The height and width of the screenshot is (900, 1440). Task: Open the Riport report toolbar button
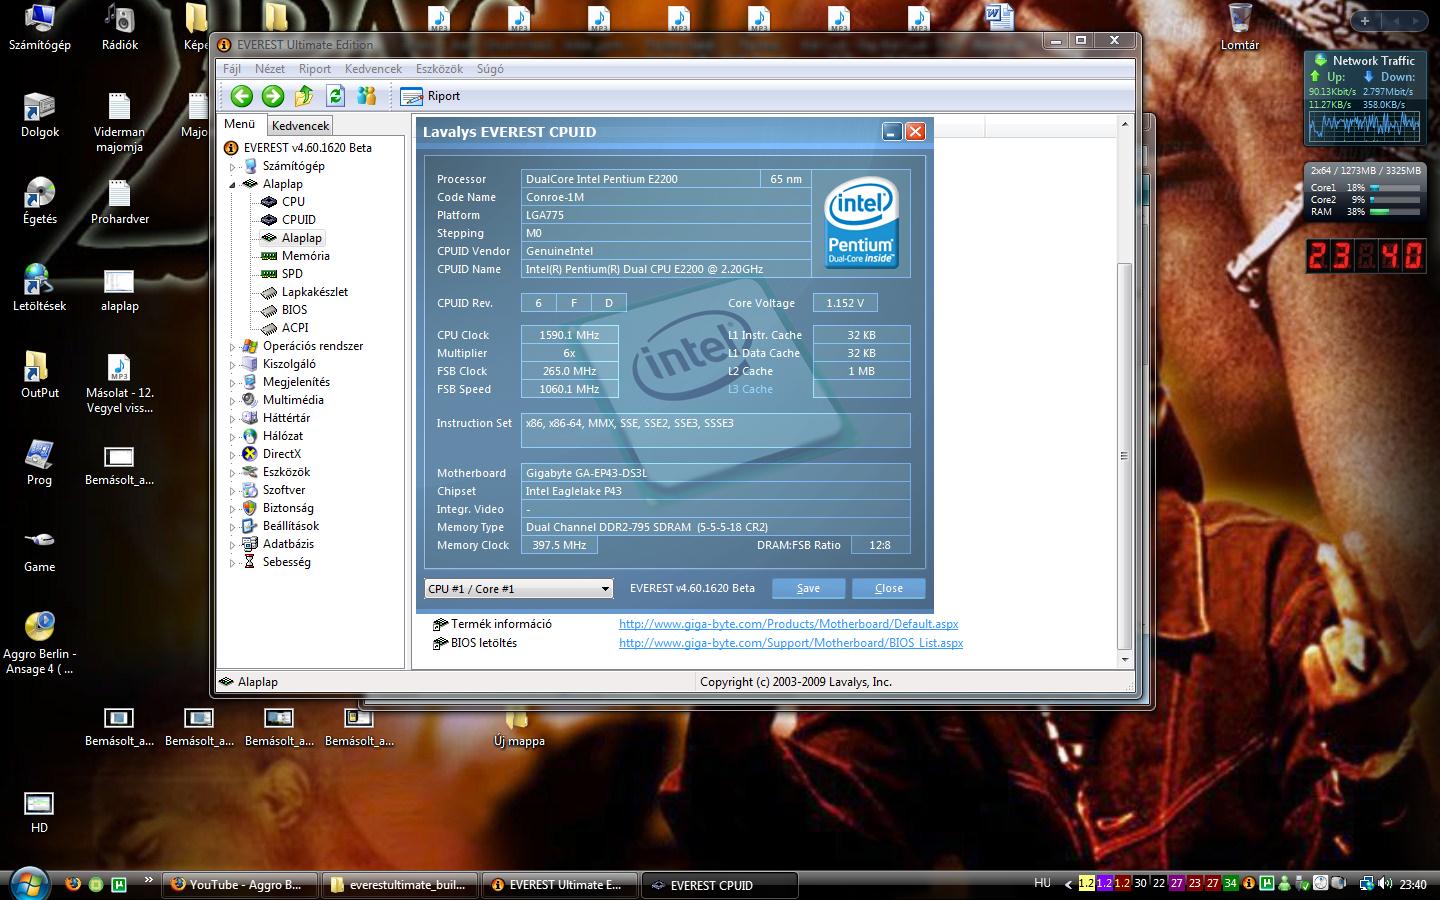[431, 96]
